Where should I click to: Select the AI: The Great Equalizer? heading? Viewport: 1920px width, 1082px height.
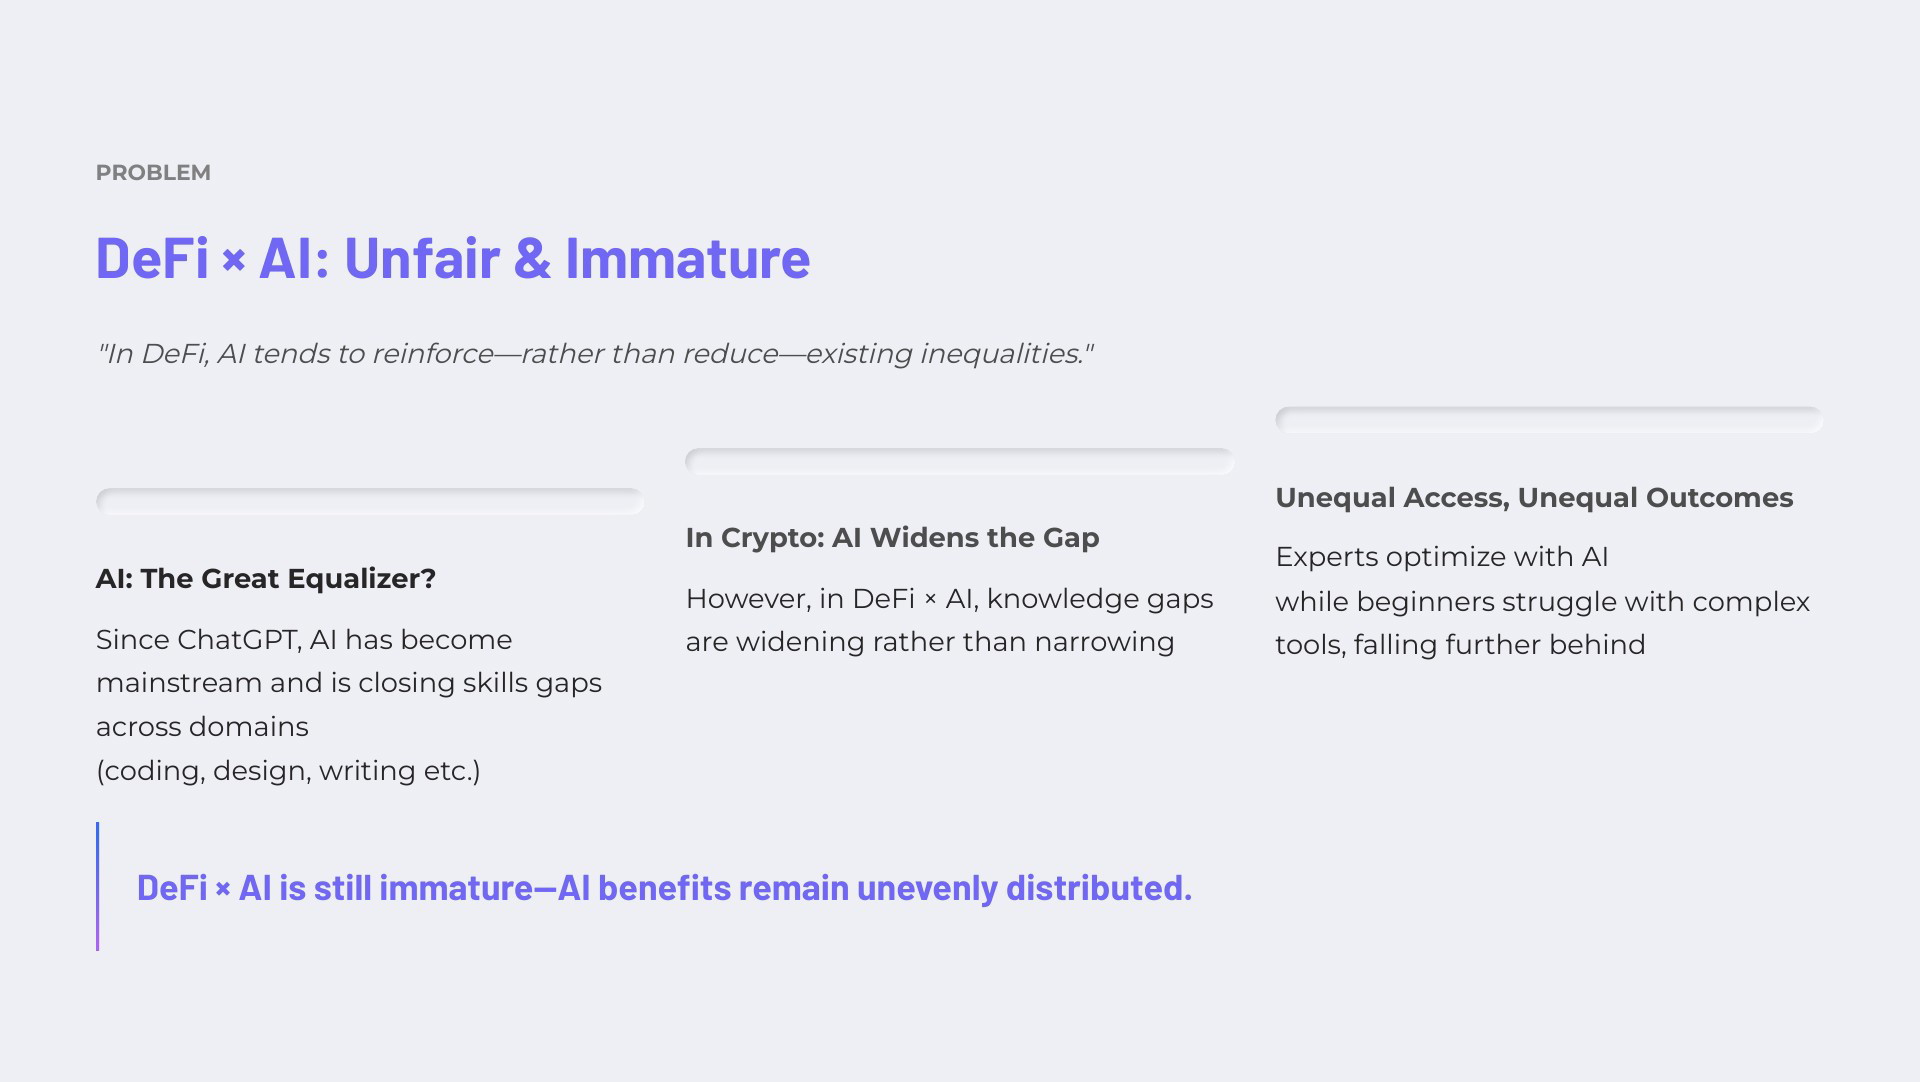266,579
